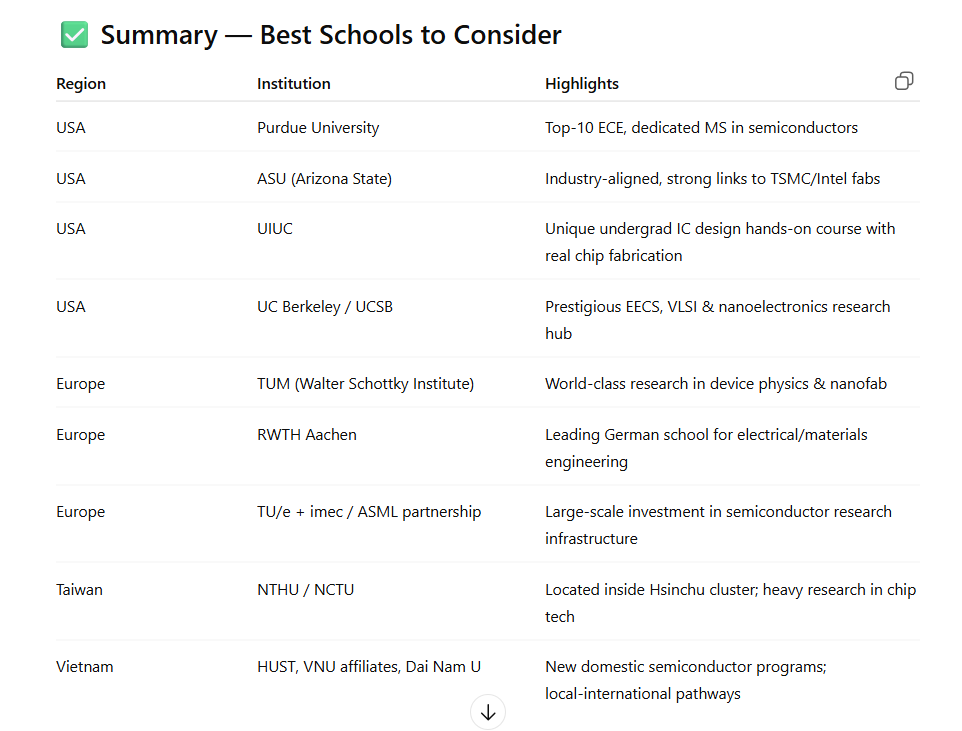Screen dimensions: 962x731
Task: Click the World-class research in device physics text
Action: point(715,384)
